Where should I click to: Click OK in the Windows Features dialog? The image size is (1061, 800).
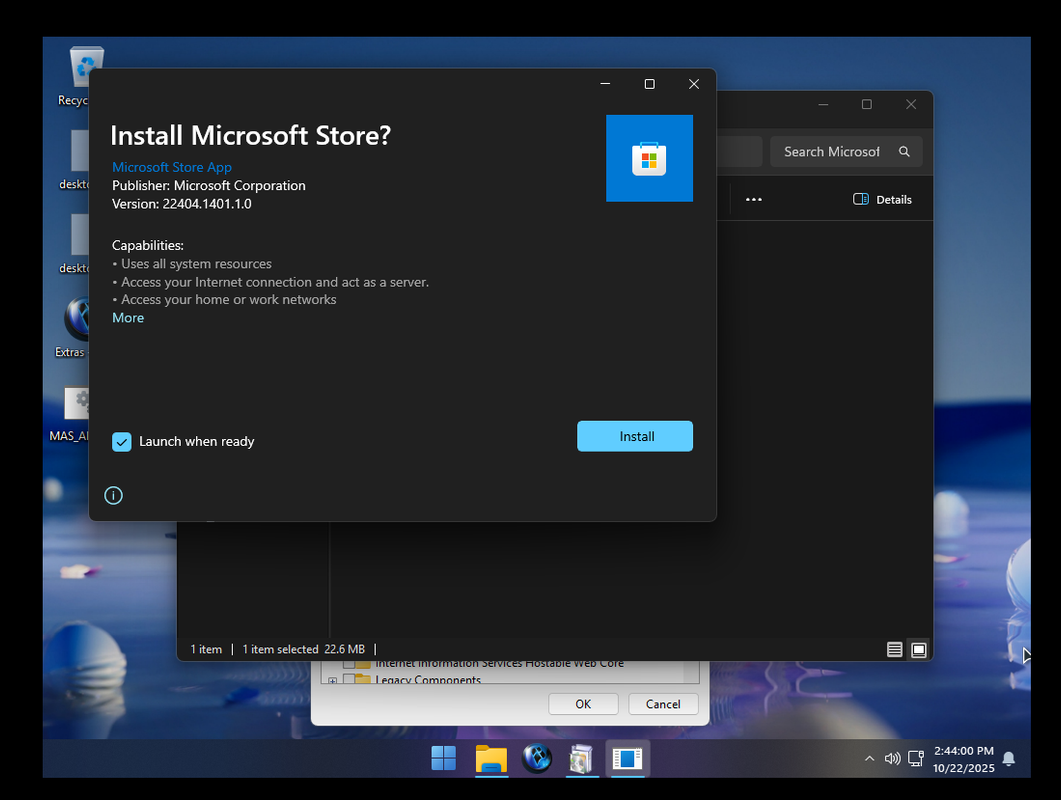click(x=583, y=704)
